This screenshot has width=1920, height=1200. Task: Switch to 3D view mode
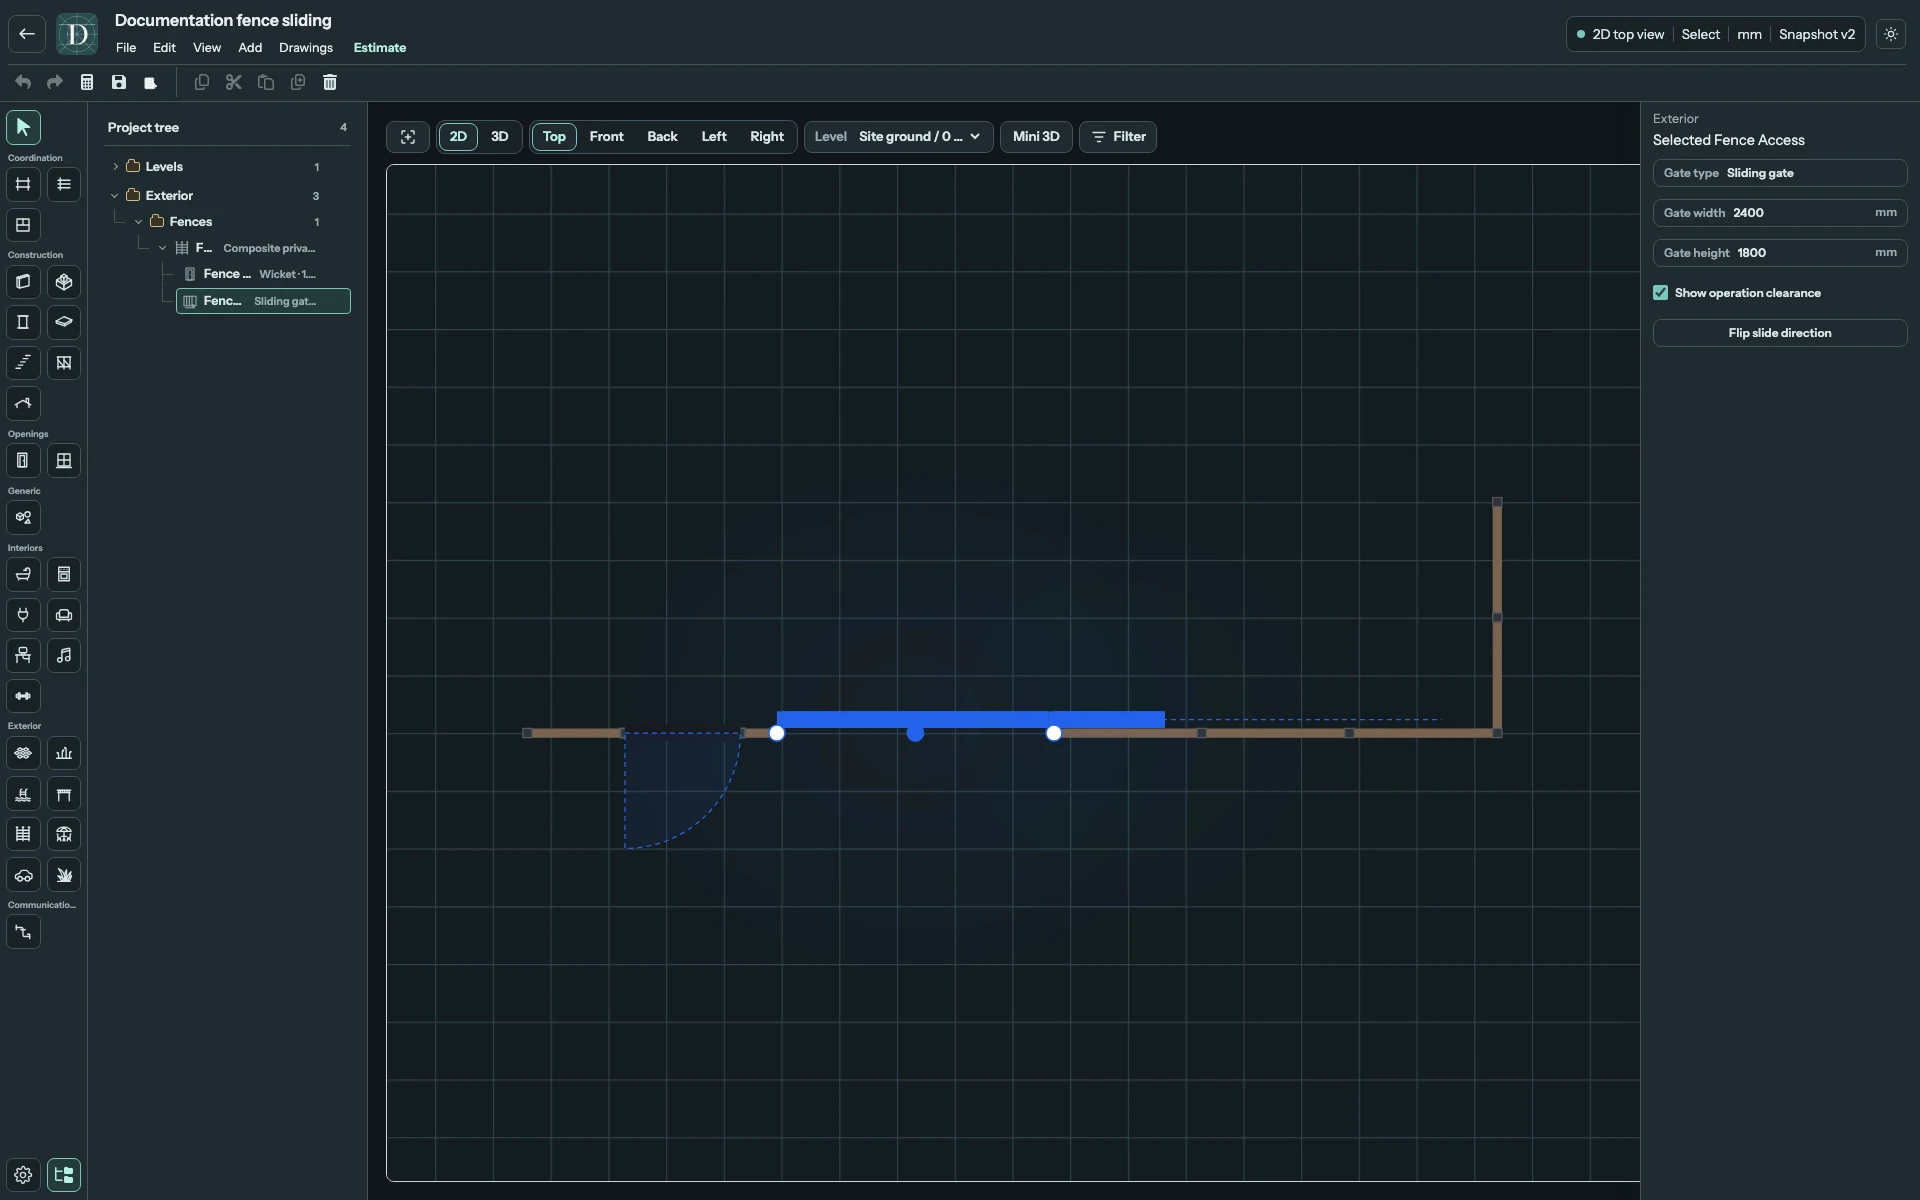500,137
